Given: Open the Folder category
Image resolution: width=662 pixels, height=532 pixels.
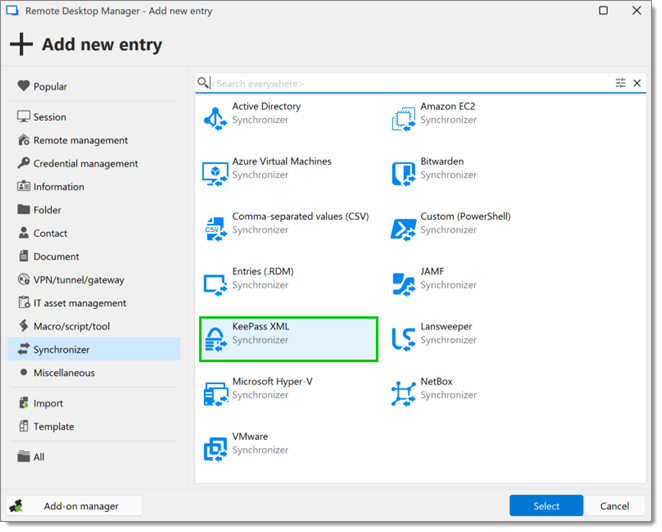Looking at the screenshot, I should point(94,209).
